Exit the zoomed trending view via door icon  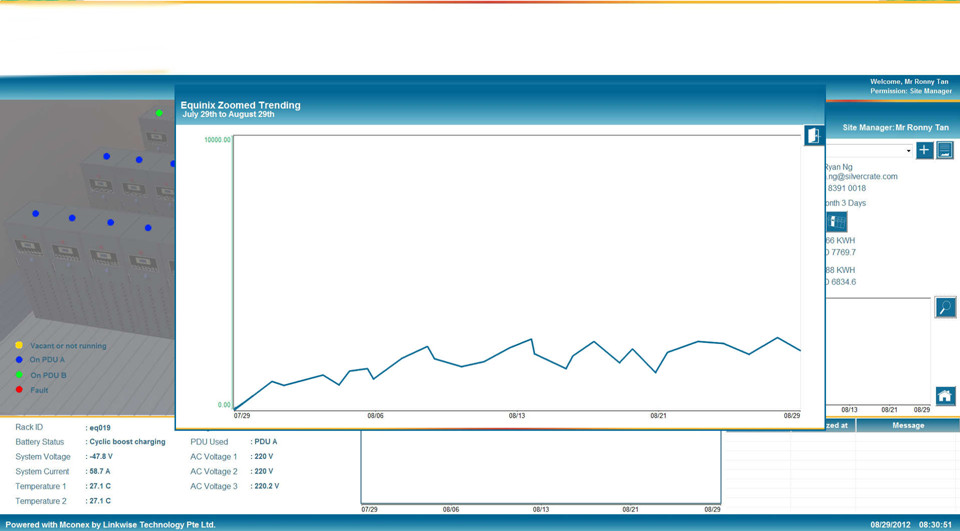click(x=813, y=135)
